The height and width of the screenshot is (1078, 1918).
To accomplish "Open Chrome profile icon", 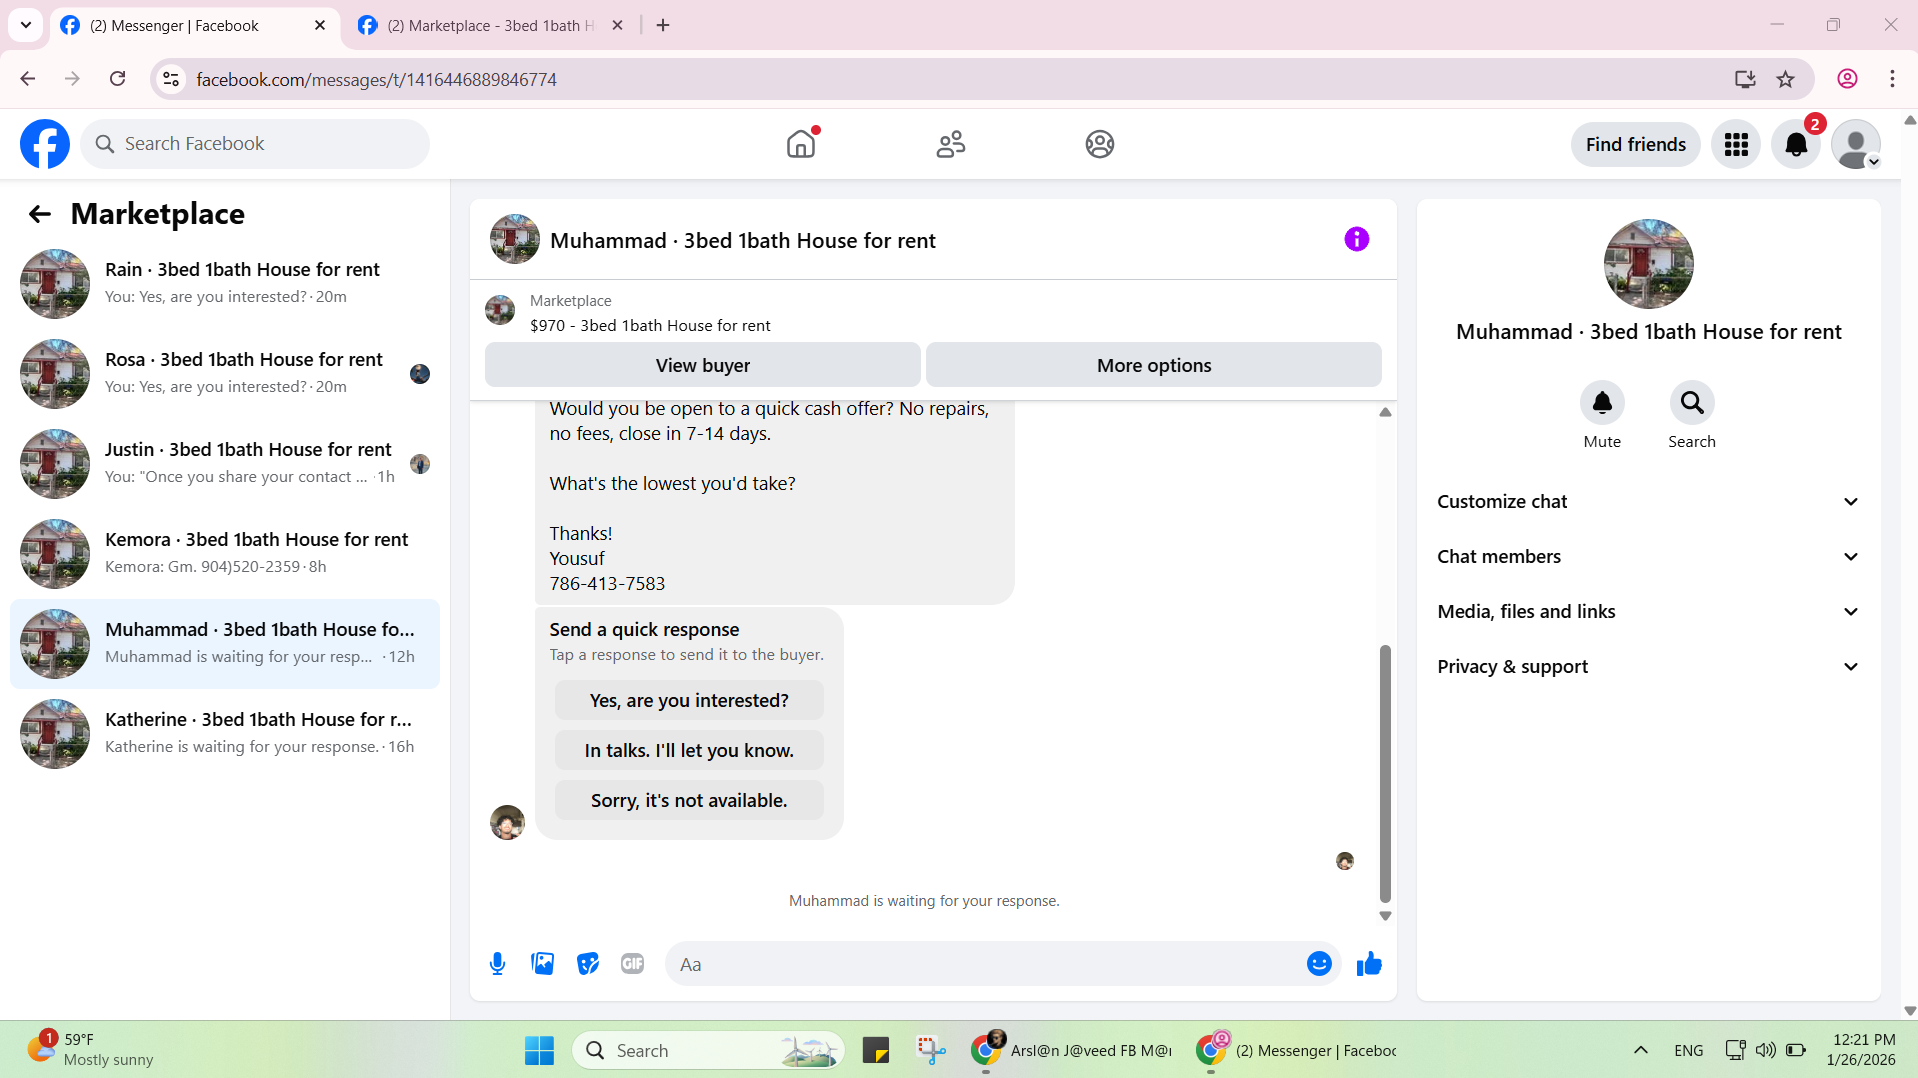I will tap(1848, 79).
